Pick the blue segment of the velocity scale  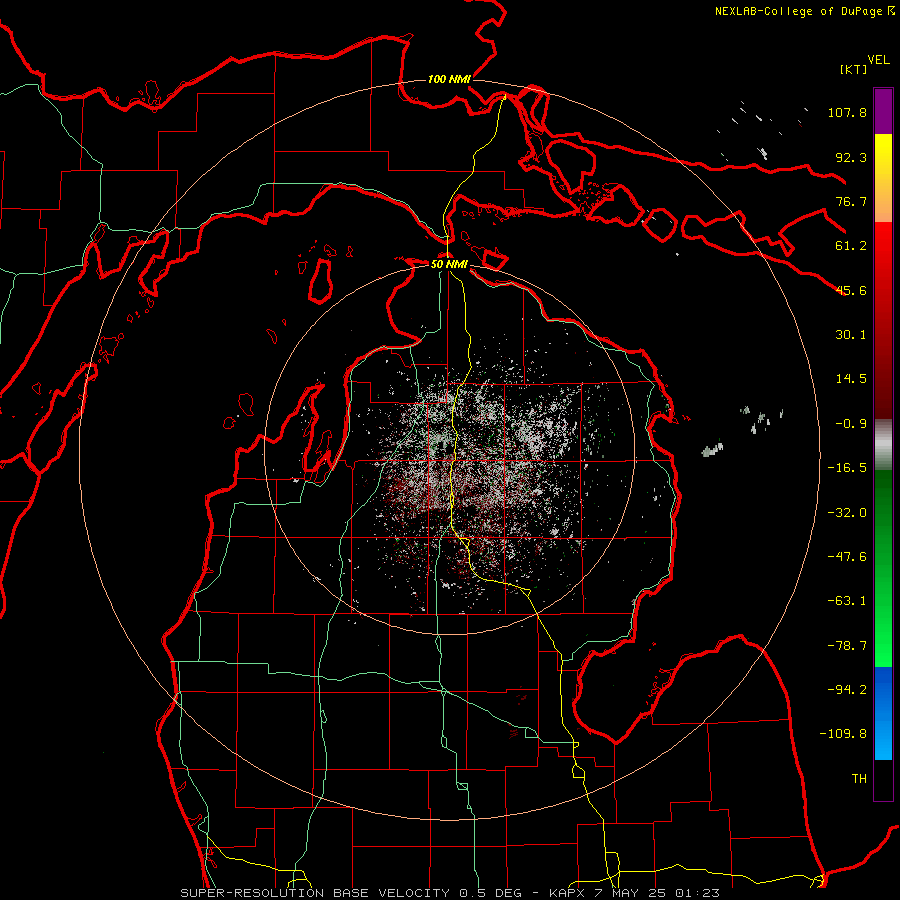(883, 713)
